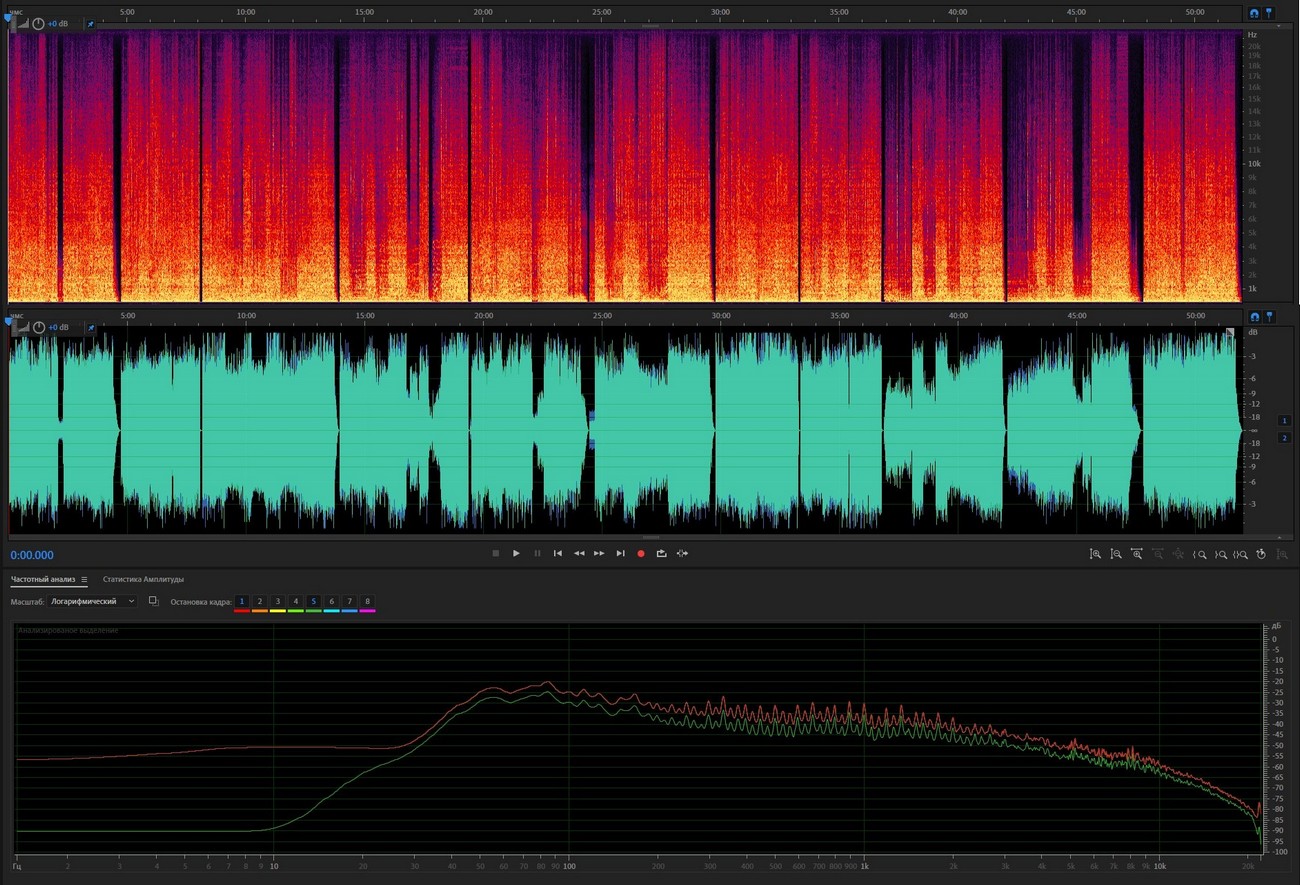Click the red Record button
Viewport: 1300px width, 885px height.
point(641,553)
